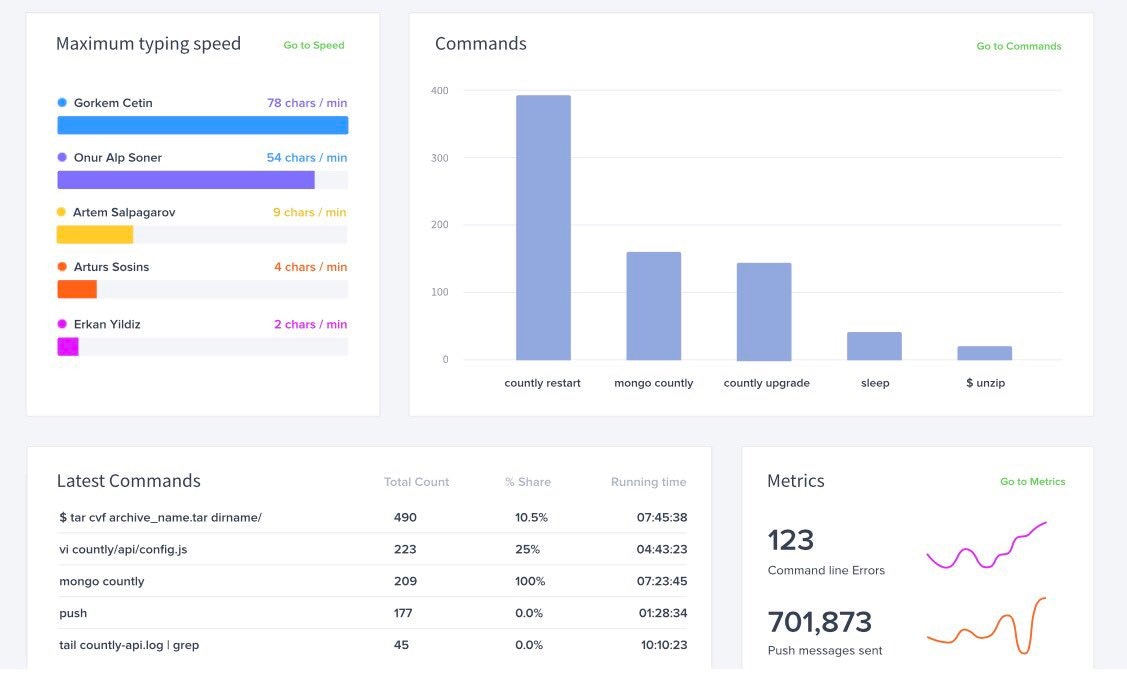This screenshot has width=1127, height=687.
Task: Click the Command line Errors sparkline chart
Action: (986, 545)
